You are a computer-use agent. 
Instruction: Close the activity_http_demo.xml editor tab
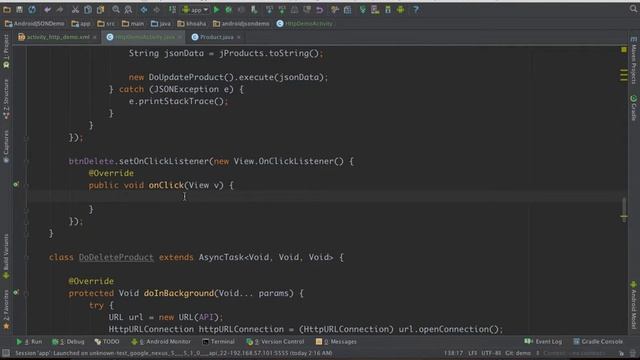[95, 37]
